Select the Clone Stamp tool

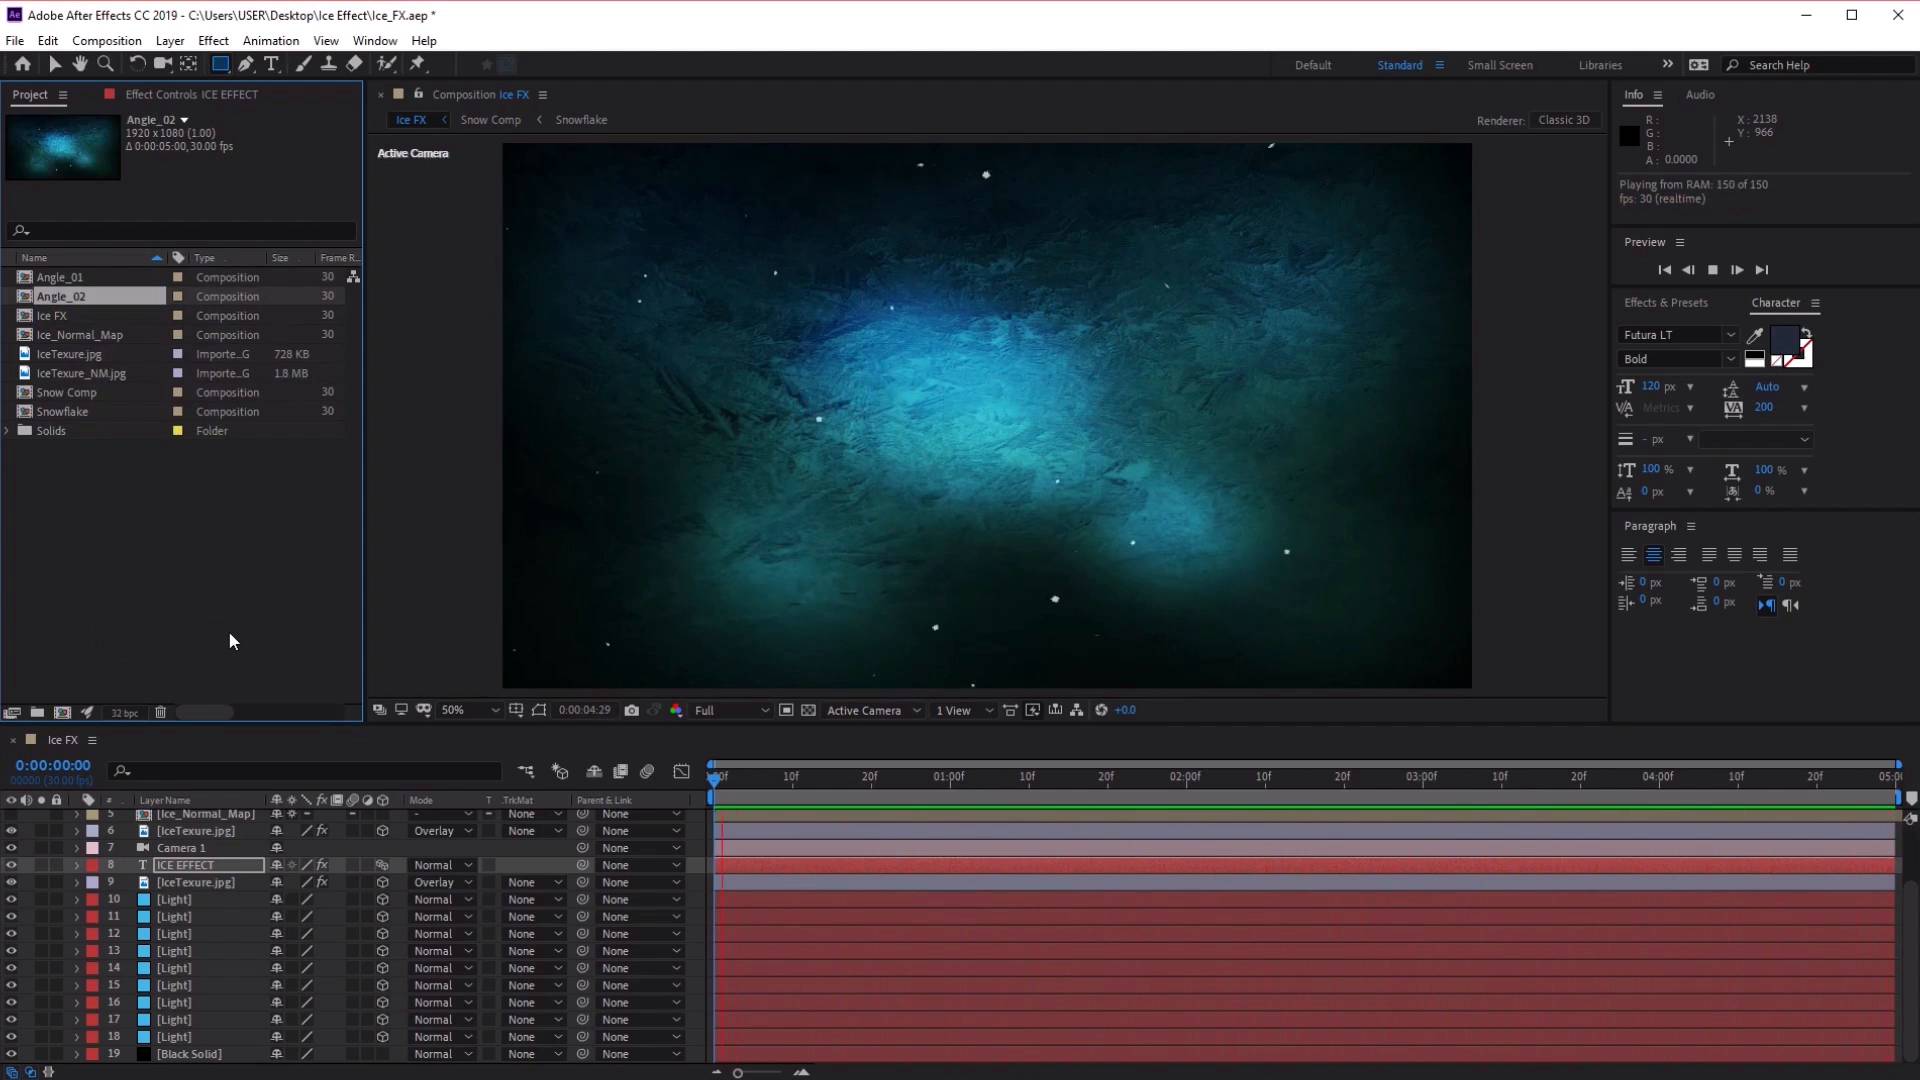330,63
